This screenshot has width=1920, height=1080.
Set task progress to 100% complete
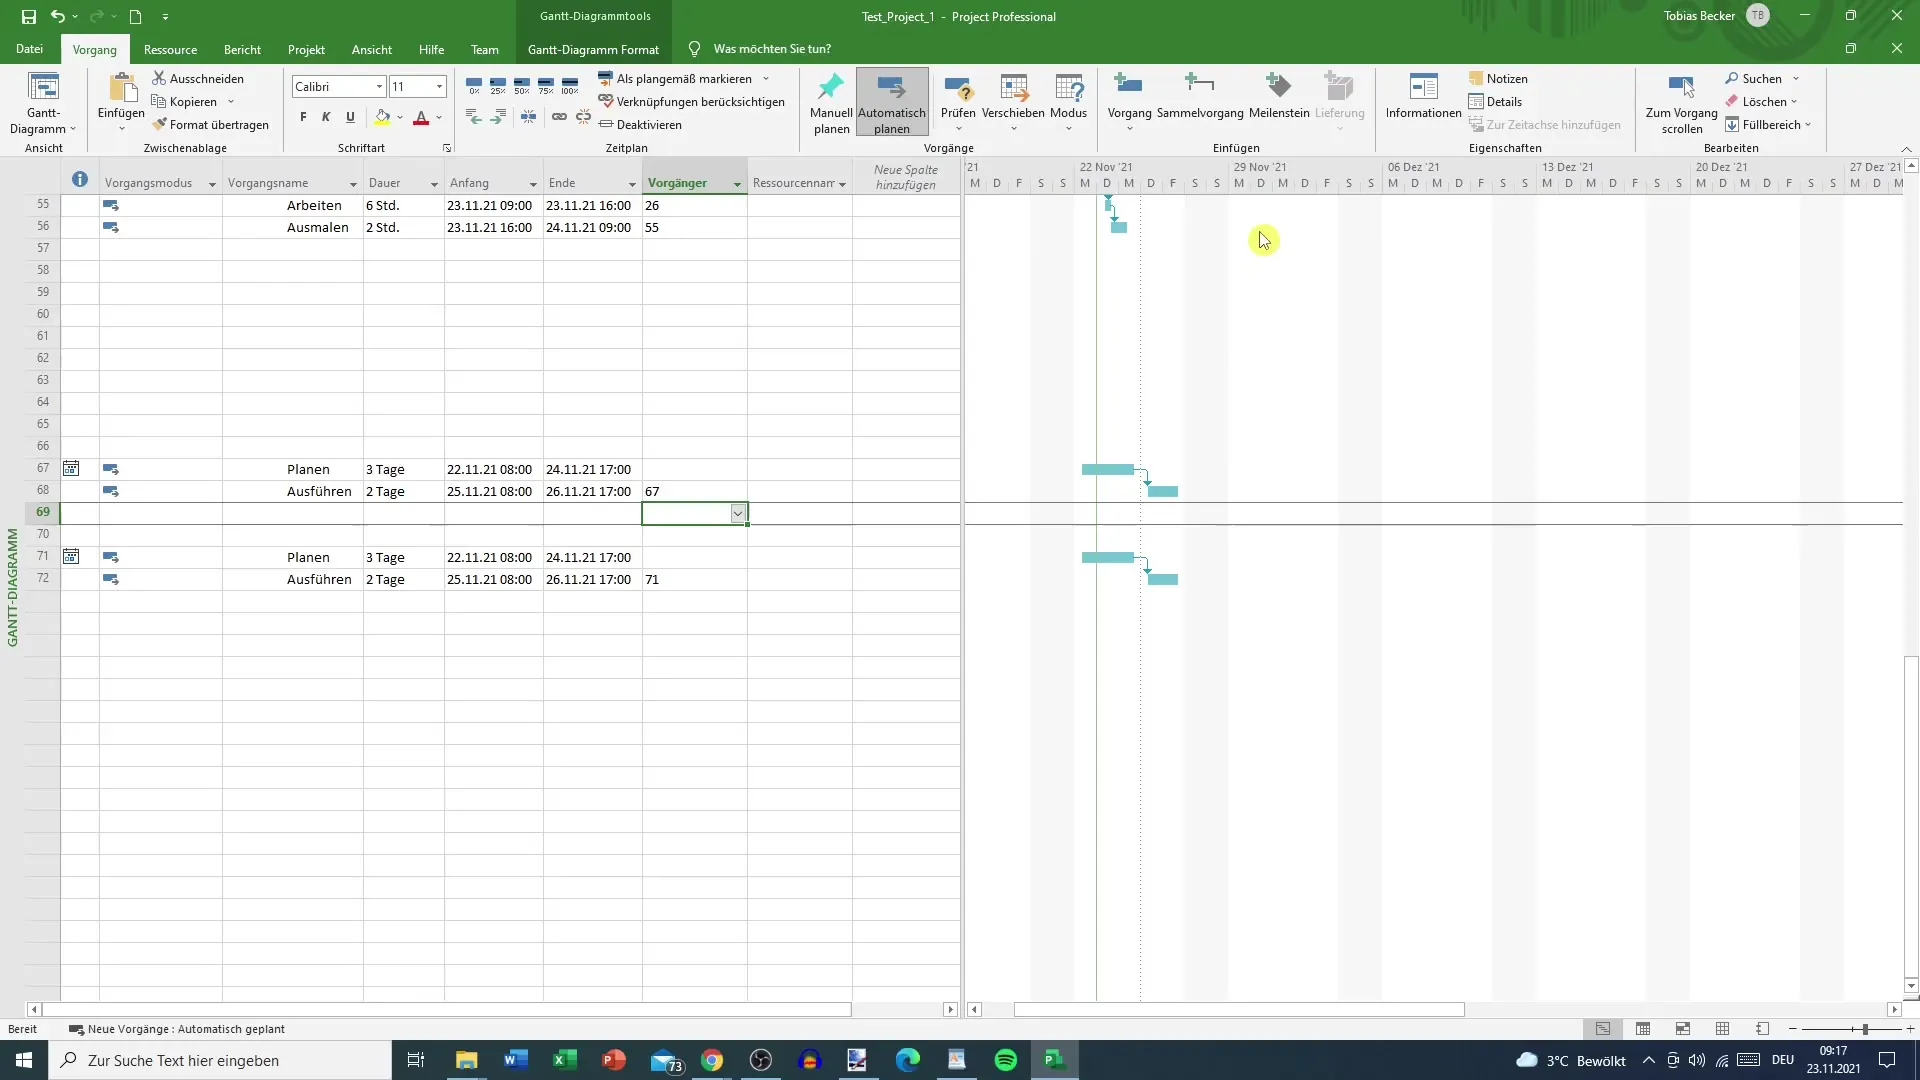tap(570, 85)
